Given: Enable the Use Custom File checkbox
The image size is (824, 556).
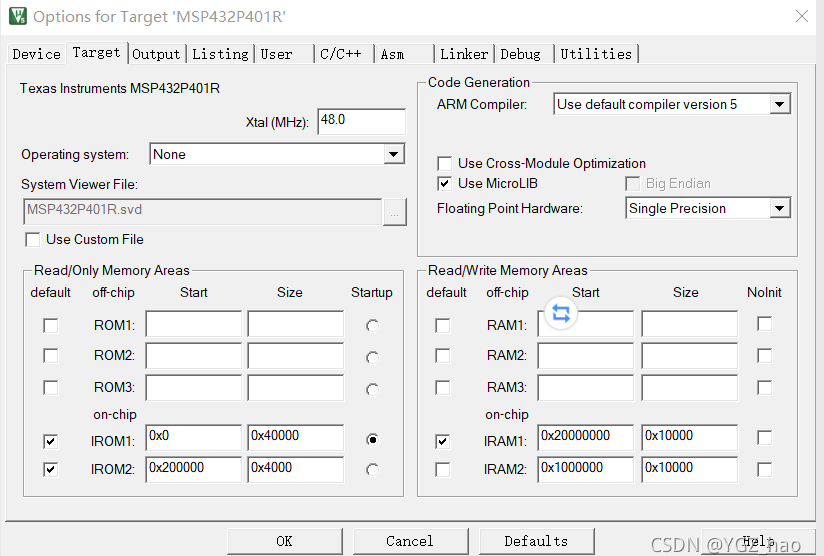Looking at the screenshot, I should click(x=33, y=240).
